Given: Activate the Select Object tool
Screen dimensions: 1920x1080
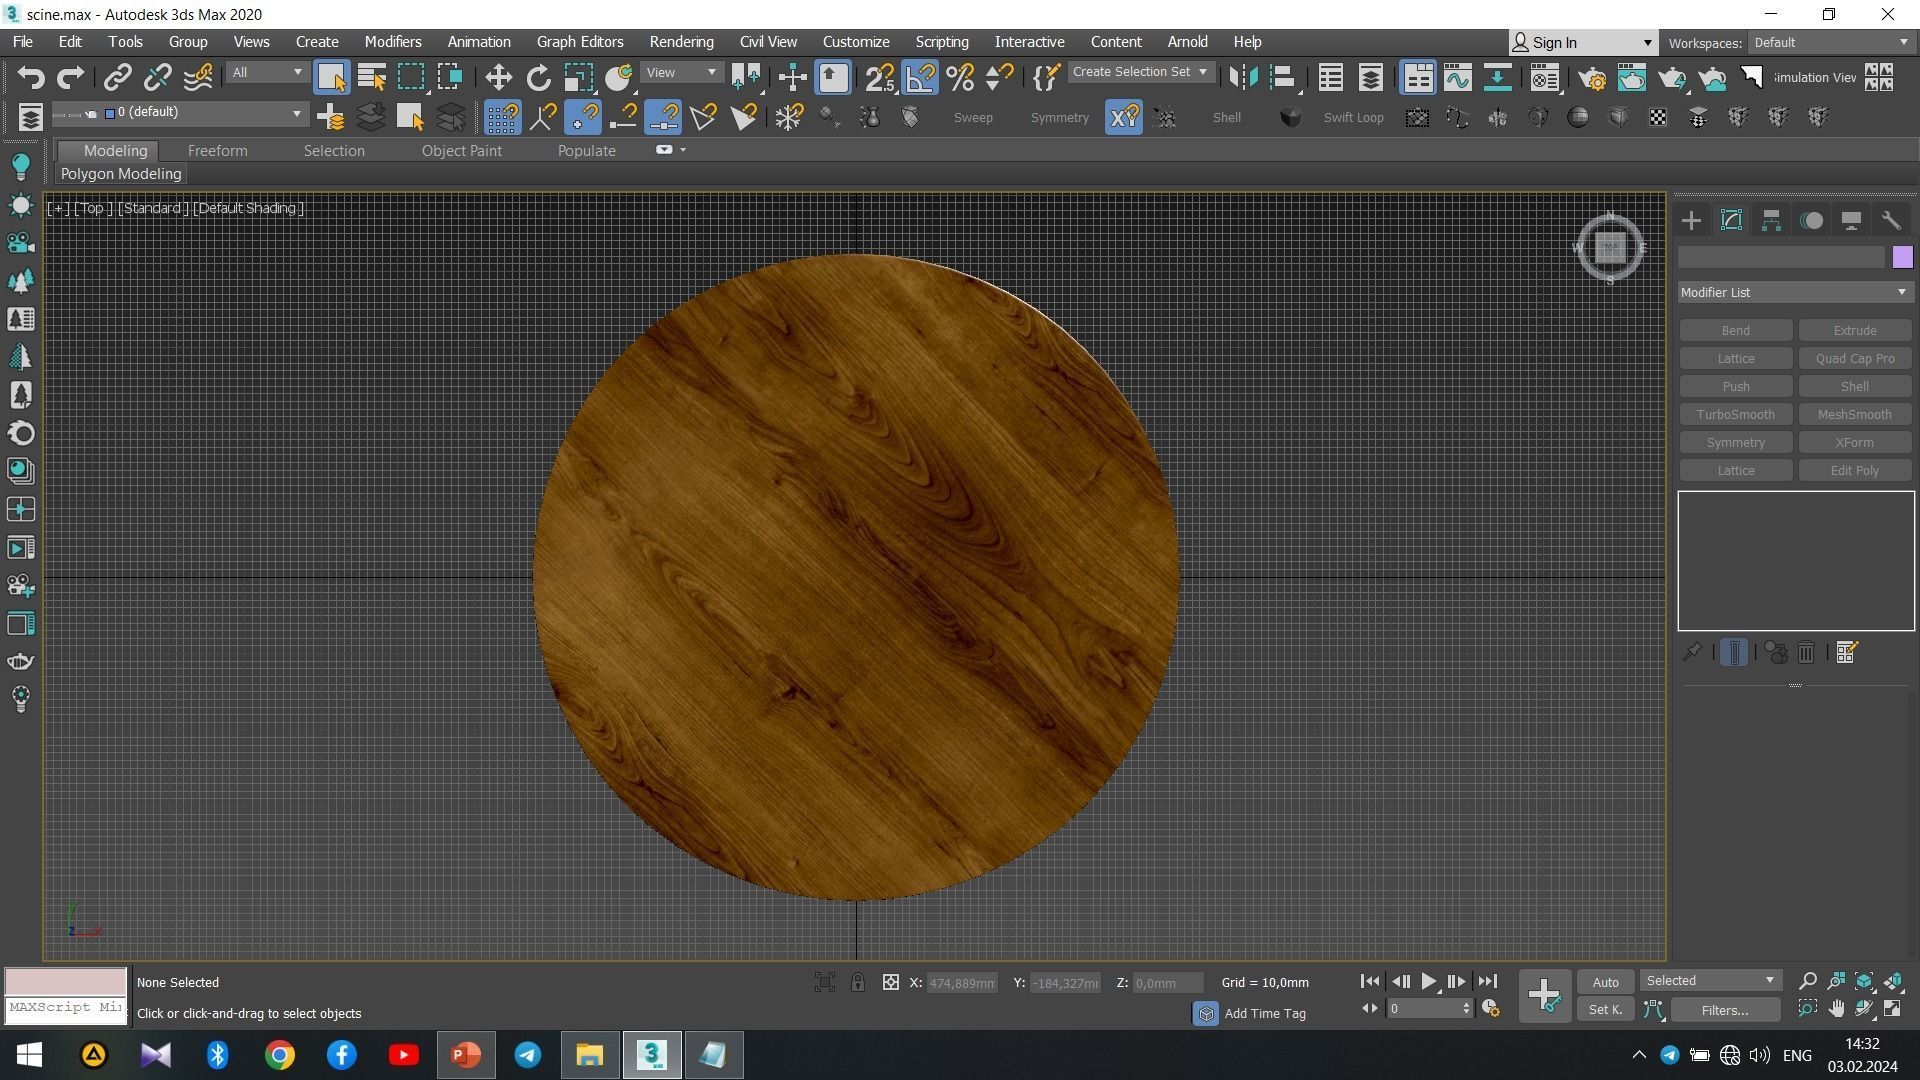Looking at the screenshot, I should pos(331,77).
